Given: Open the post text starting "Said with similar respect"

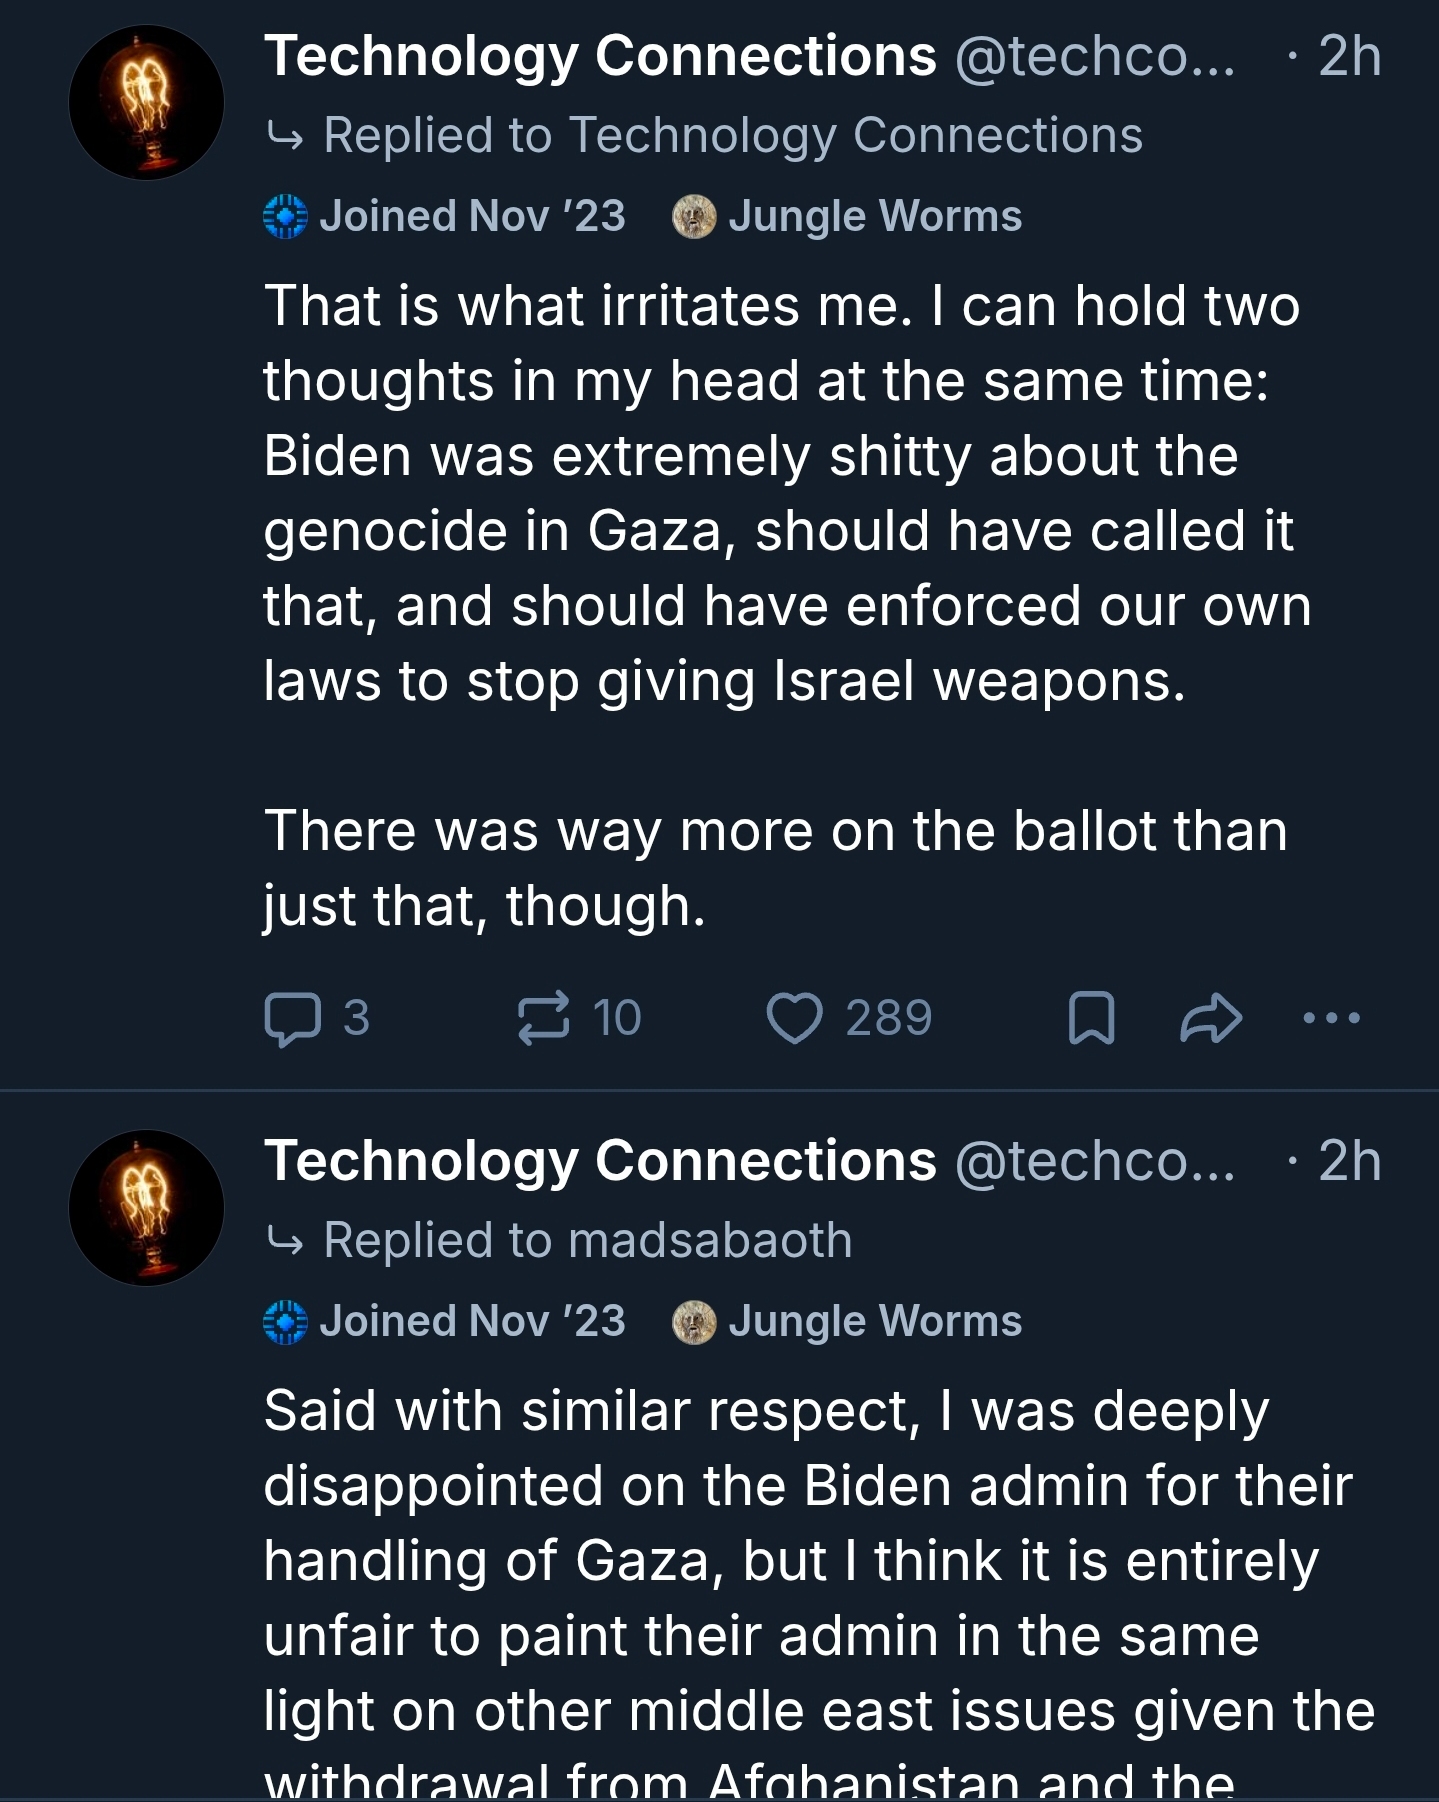Looking at the screenshot, I should pos(800,1560).
